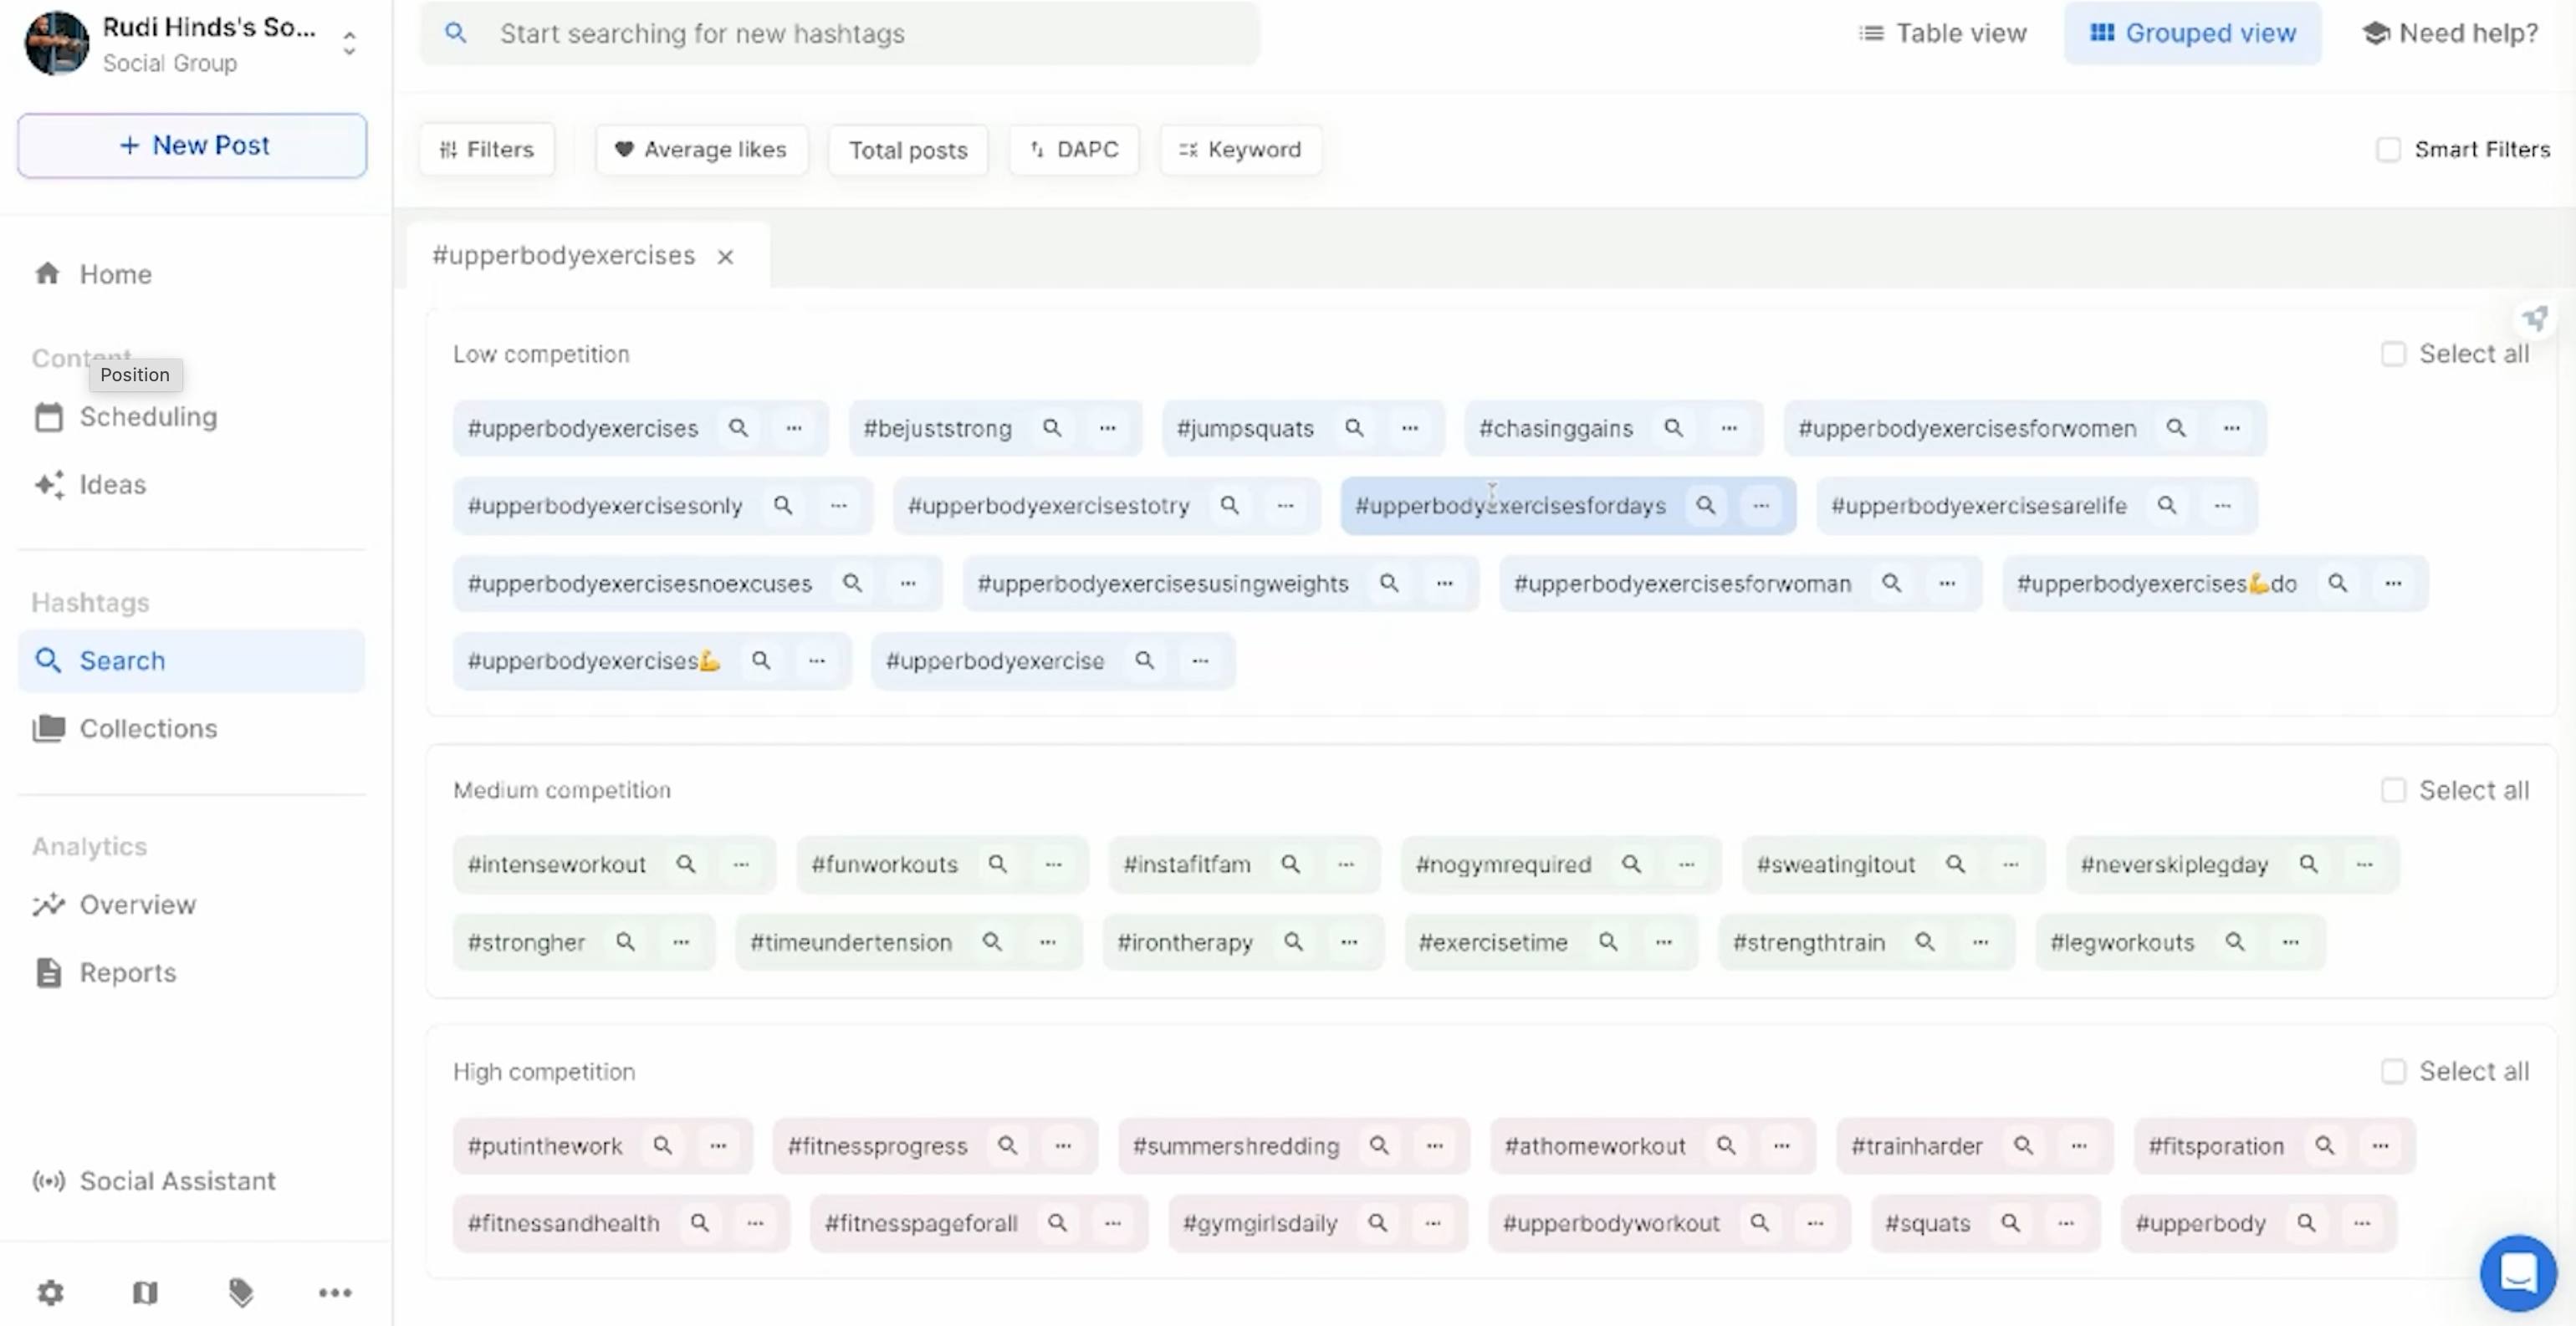Viewport: 2576px width, 1326px height.
Task: Open the Filters options panel
Action: [487, 150]
